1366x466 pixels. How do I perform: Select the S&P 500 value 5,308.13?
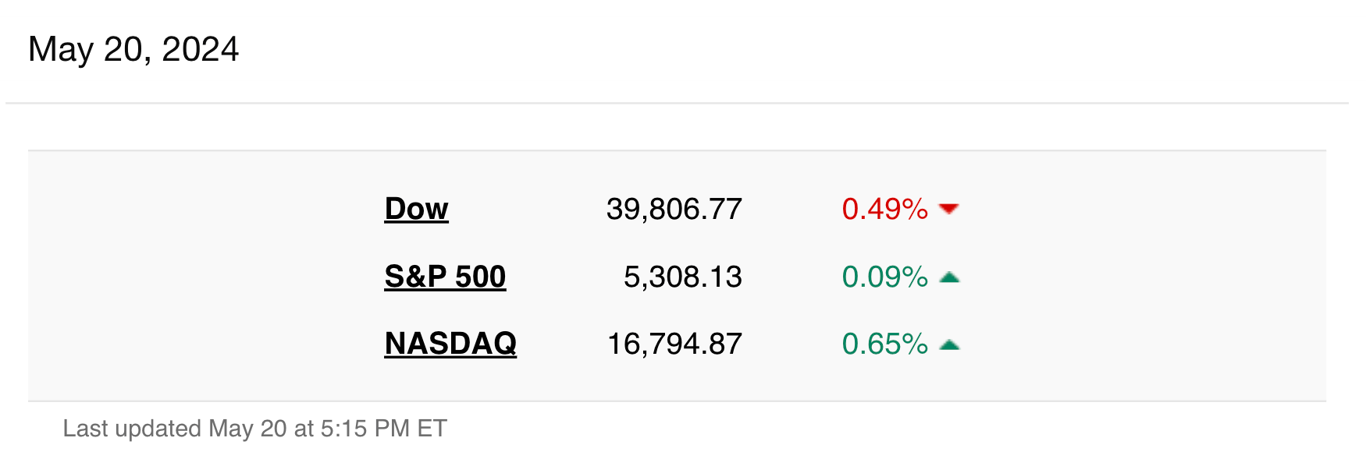coord(683,277)
